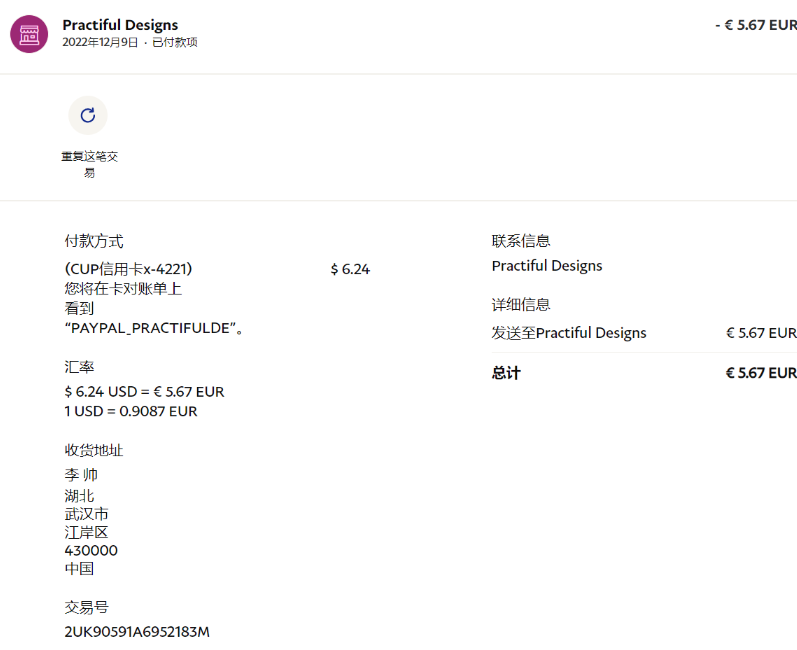Viewport: 797px width, 650px height.
Task: Click the 总计 total row label
Action: 506,373
